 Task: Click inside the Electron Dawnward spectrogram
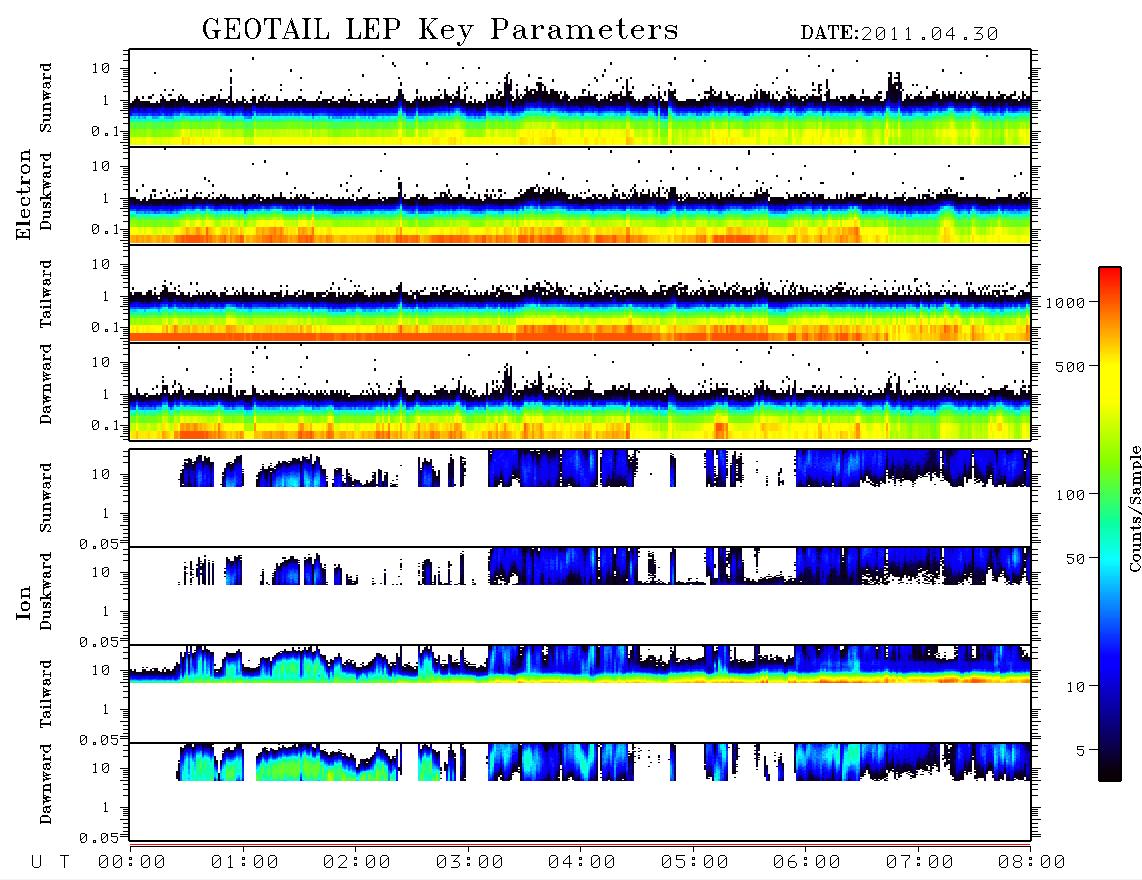(580, 392)
